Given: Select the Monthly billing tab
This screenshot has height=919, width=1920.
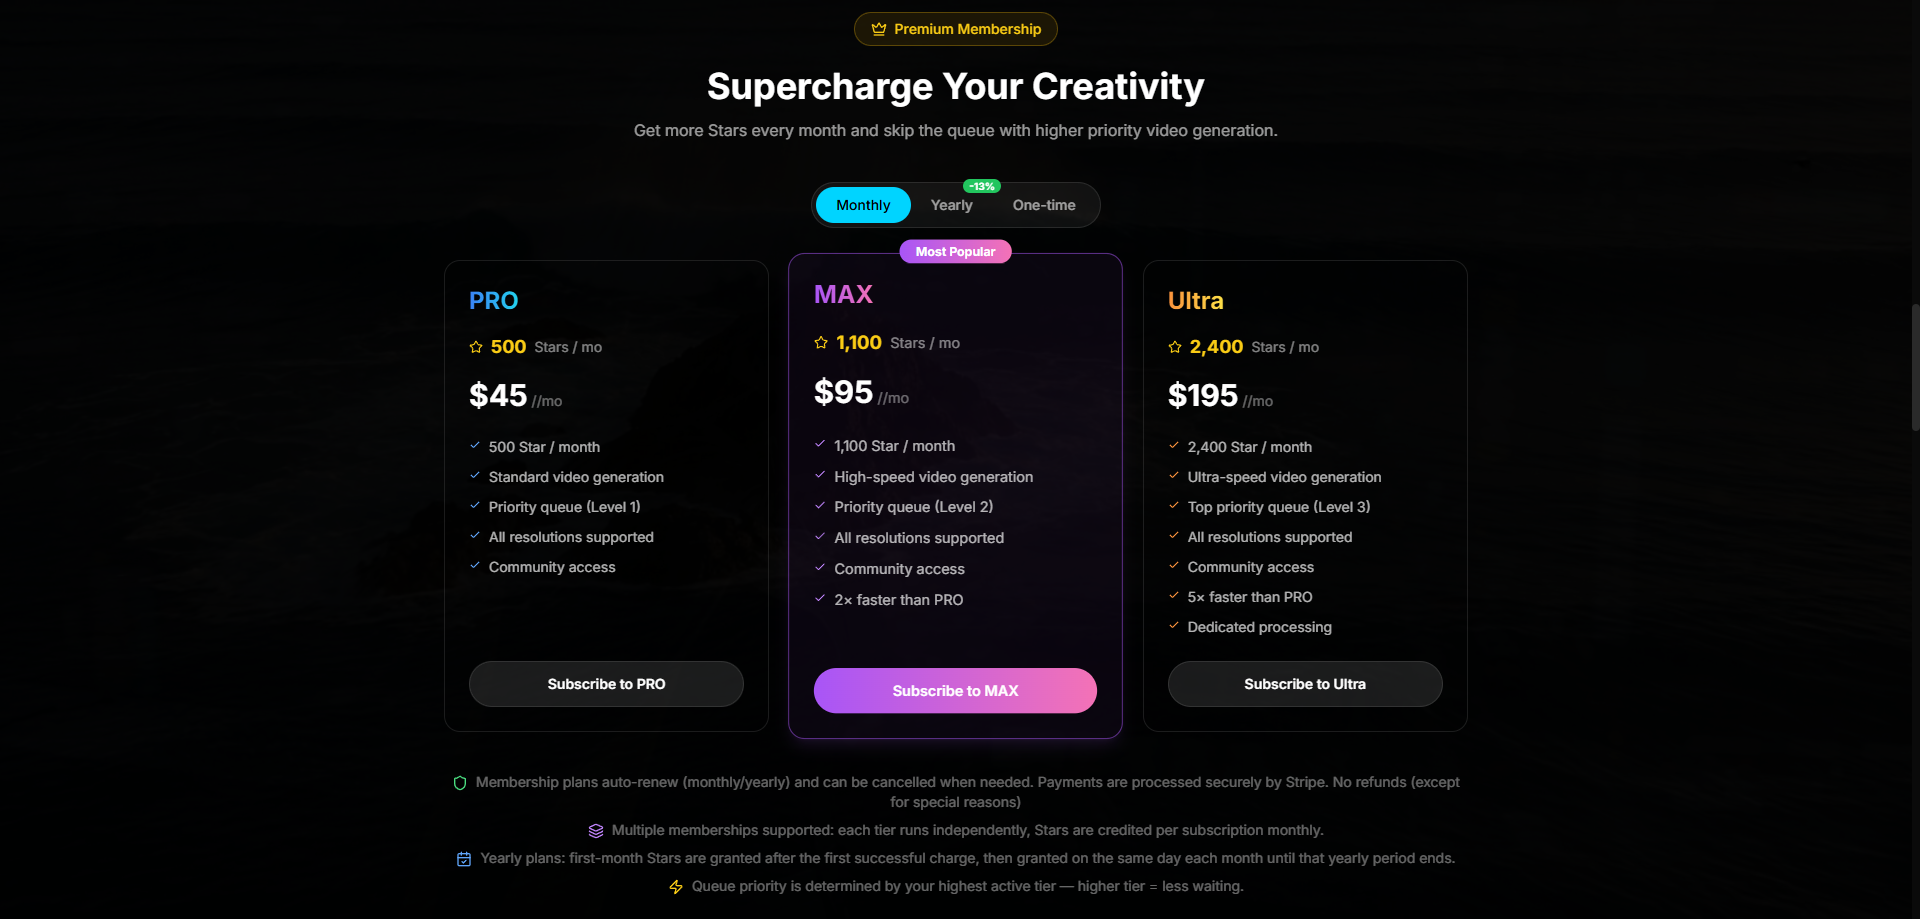Looking at the screenshot, I should [863, 204].
